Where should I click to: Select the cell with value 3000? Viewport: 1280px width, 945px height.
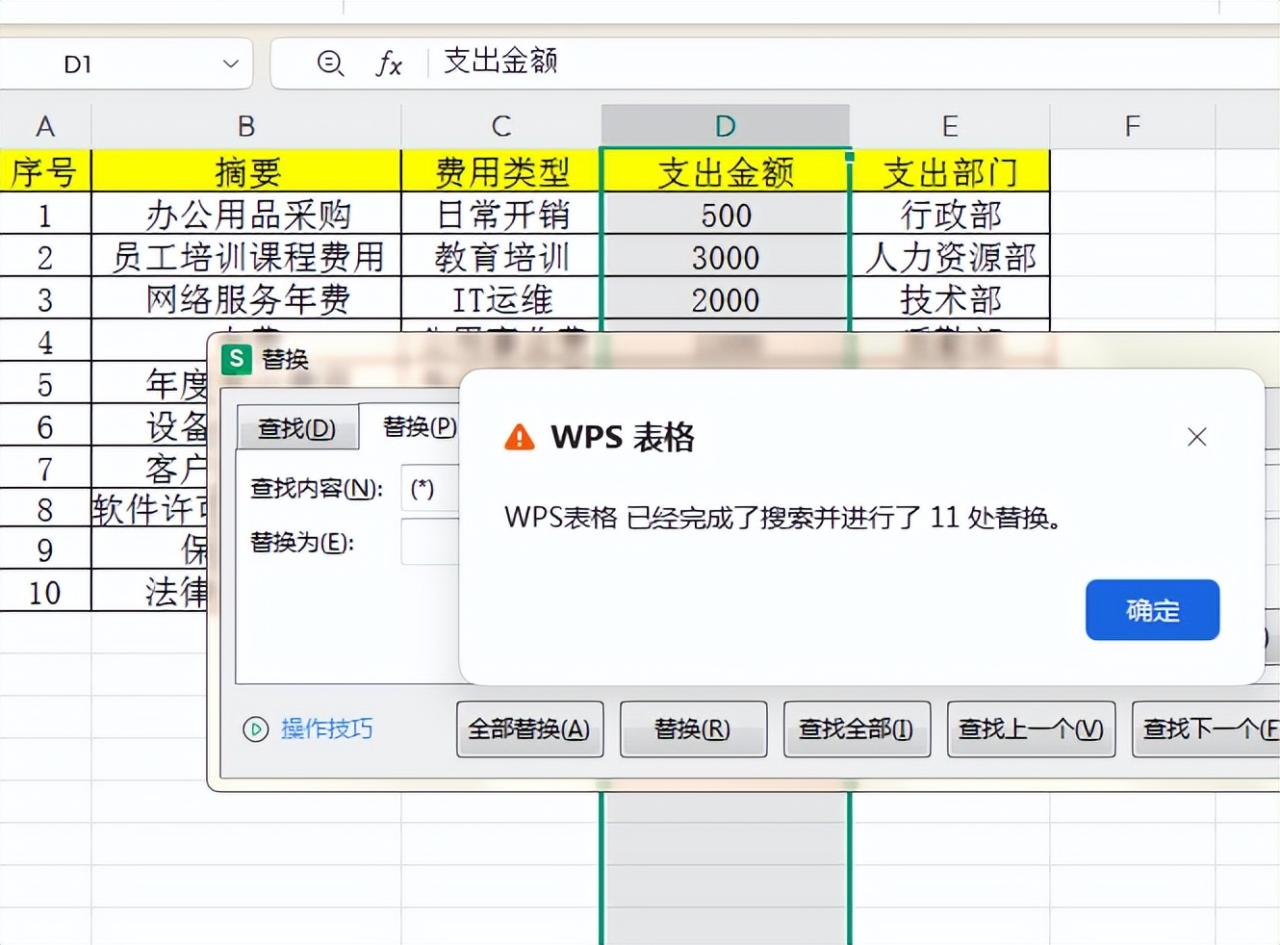tap(725, 256)
